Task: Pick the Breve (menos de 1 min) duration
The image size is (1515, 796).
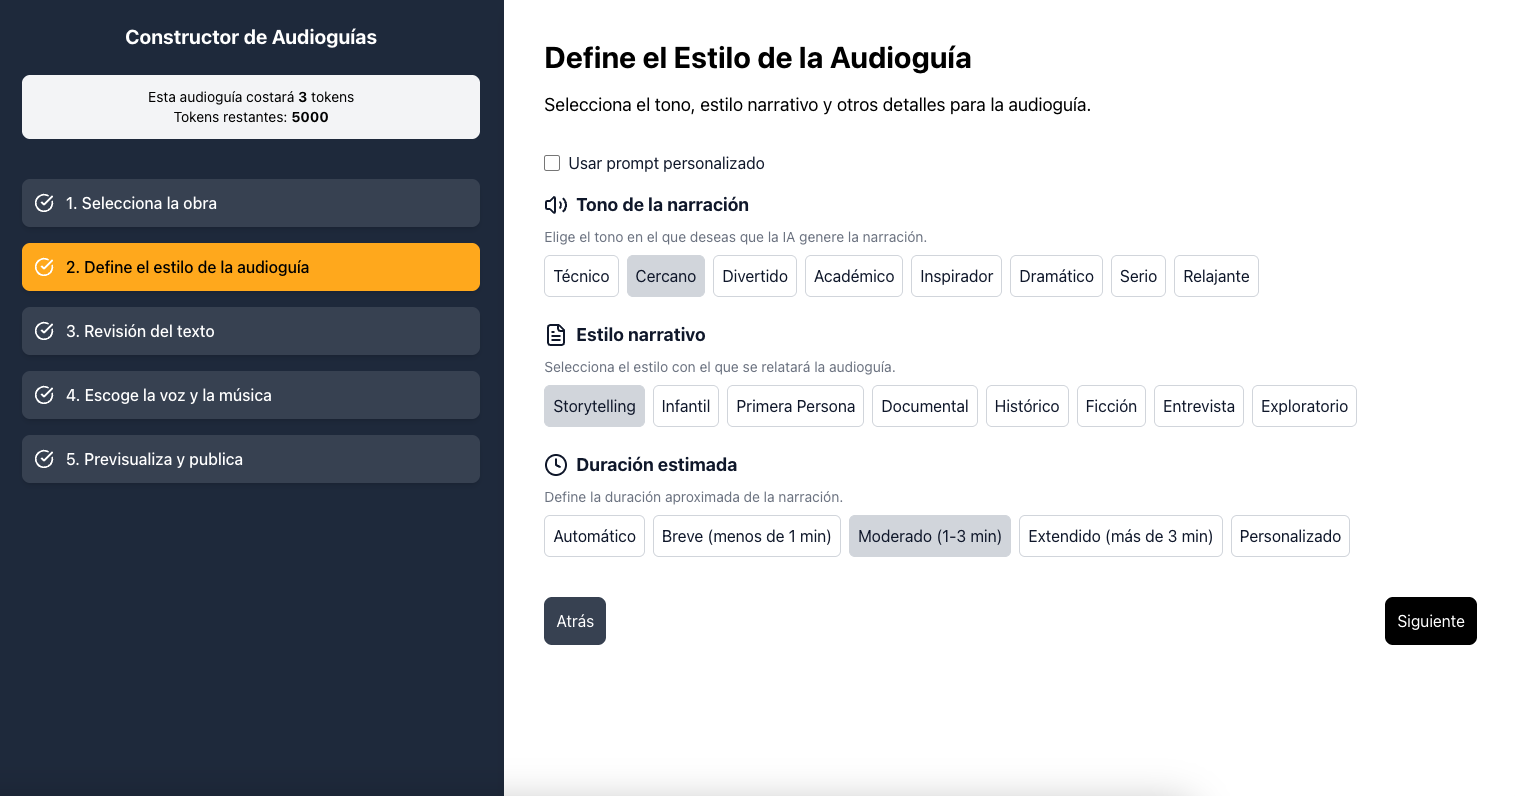Action: 746,536
